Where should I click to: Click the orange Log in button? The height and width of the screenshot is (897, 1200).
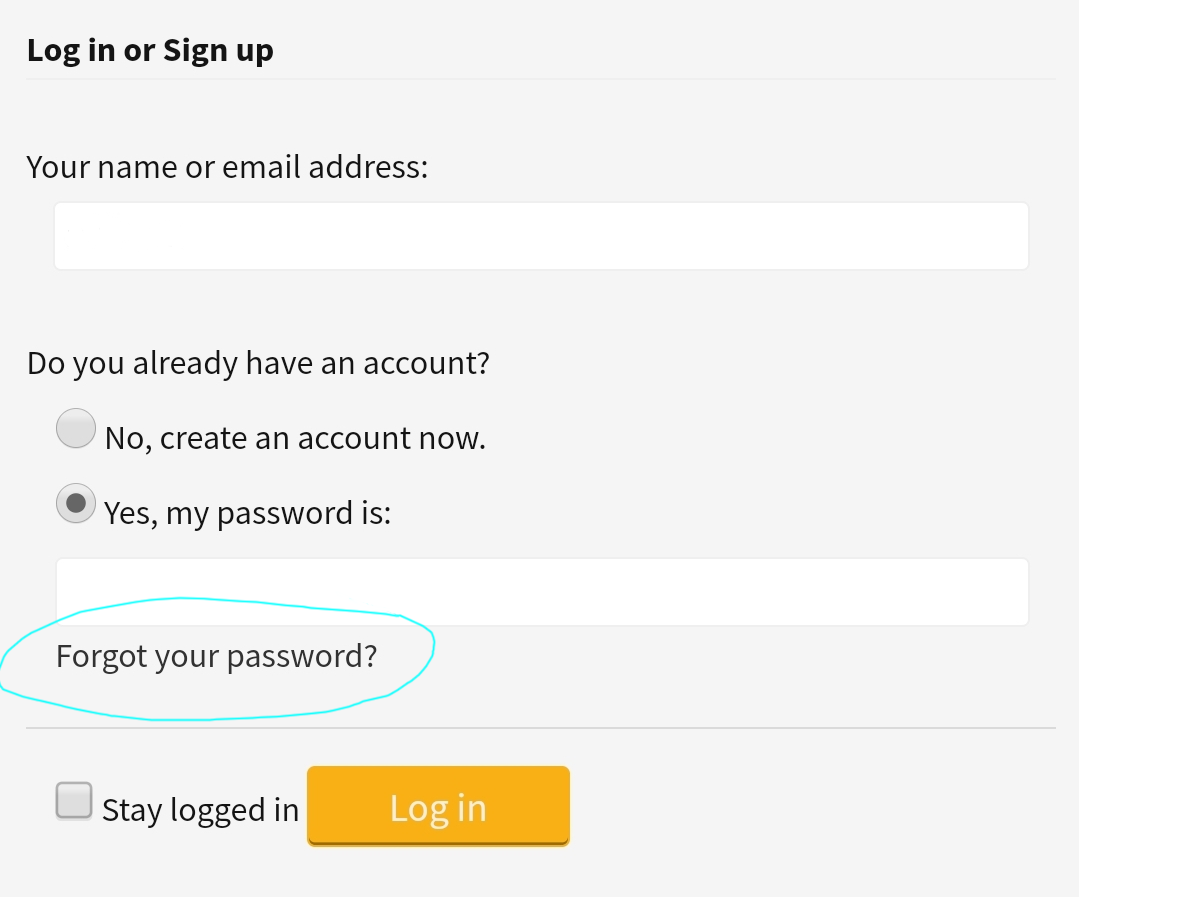(x=438, y=806)
